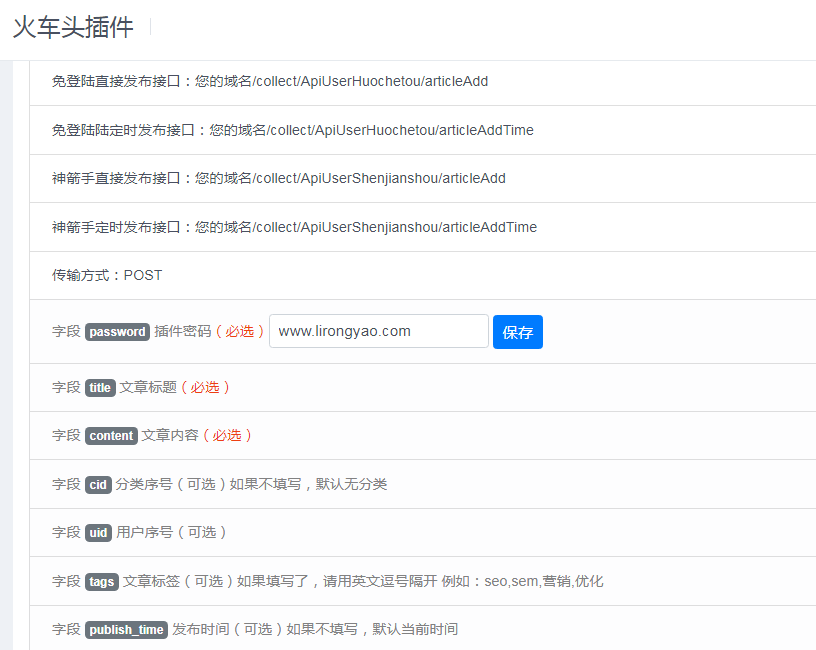This screenshot has height=650, width=816.
Task: Click the 传输方式：POST row text
Action: [107, 275]
